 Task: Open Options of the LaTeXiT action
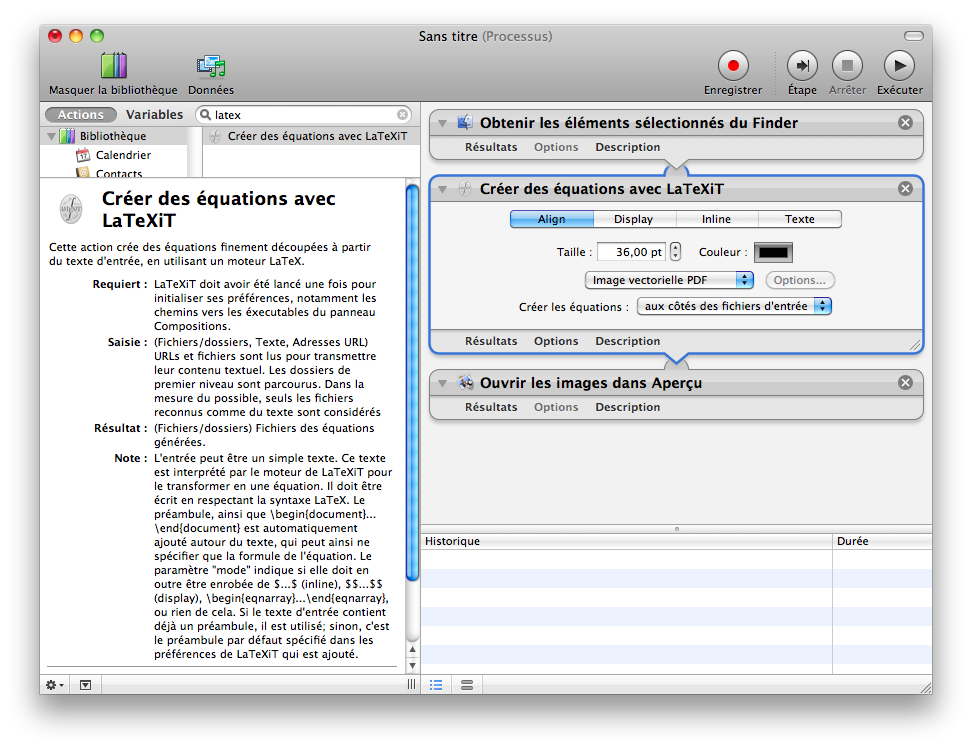[556, 341]
